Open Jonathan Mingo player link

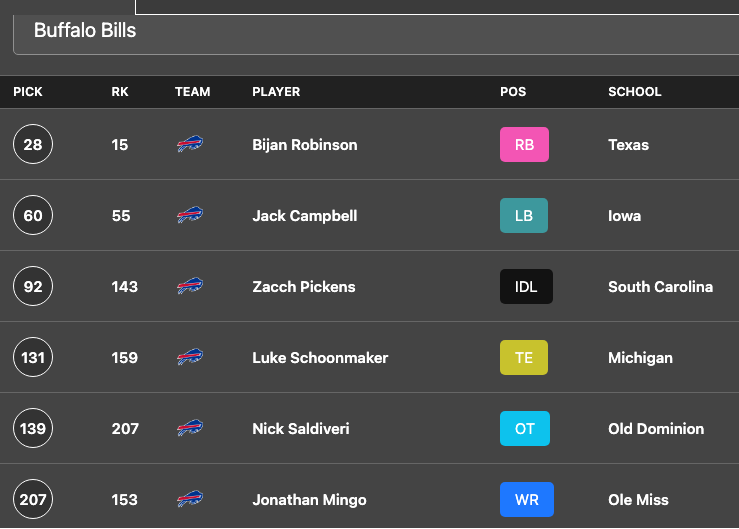(309, 500)
